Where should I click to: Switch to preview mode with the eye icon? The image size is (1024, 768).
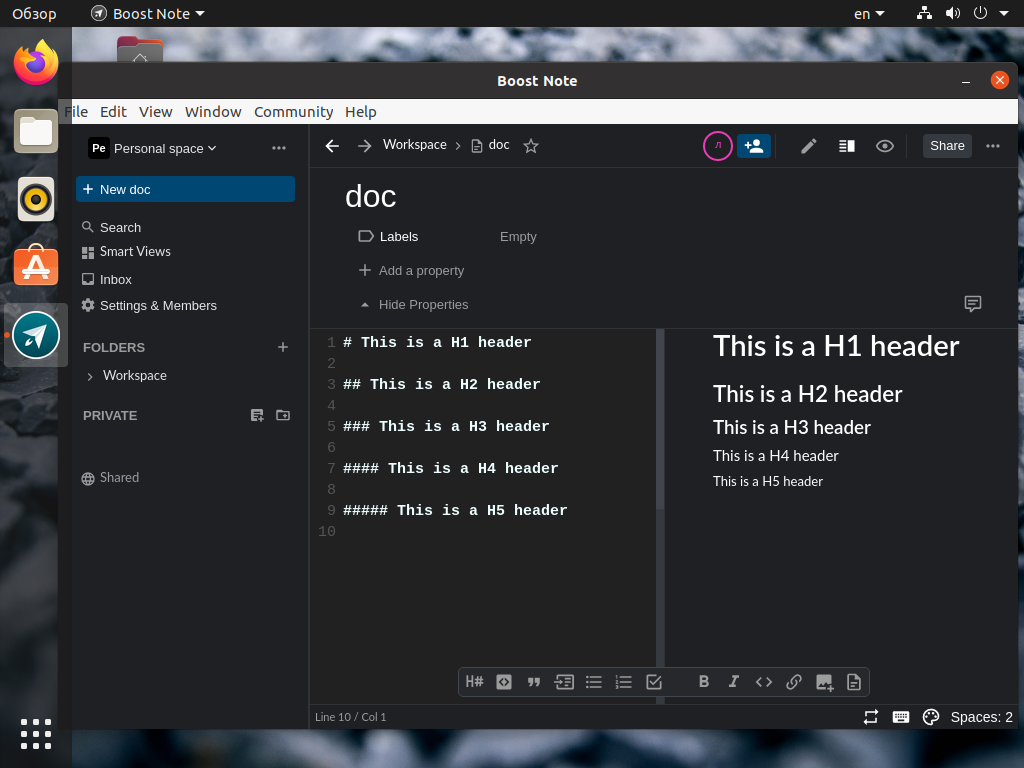[x=885, y=146]
